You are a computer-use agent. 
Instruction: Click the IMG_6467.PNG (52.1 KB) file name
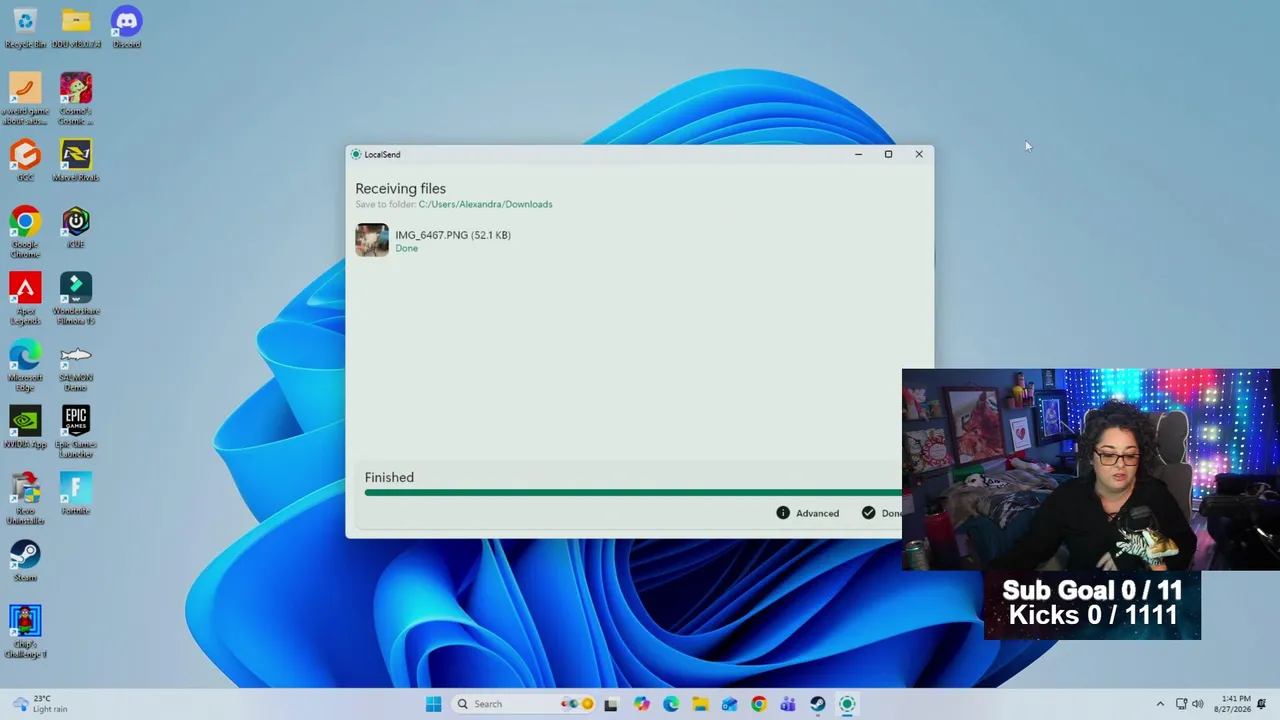[x=453, y=235]
